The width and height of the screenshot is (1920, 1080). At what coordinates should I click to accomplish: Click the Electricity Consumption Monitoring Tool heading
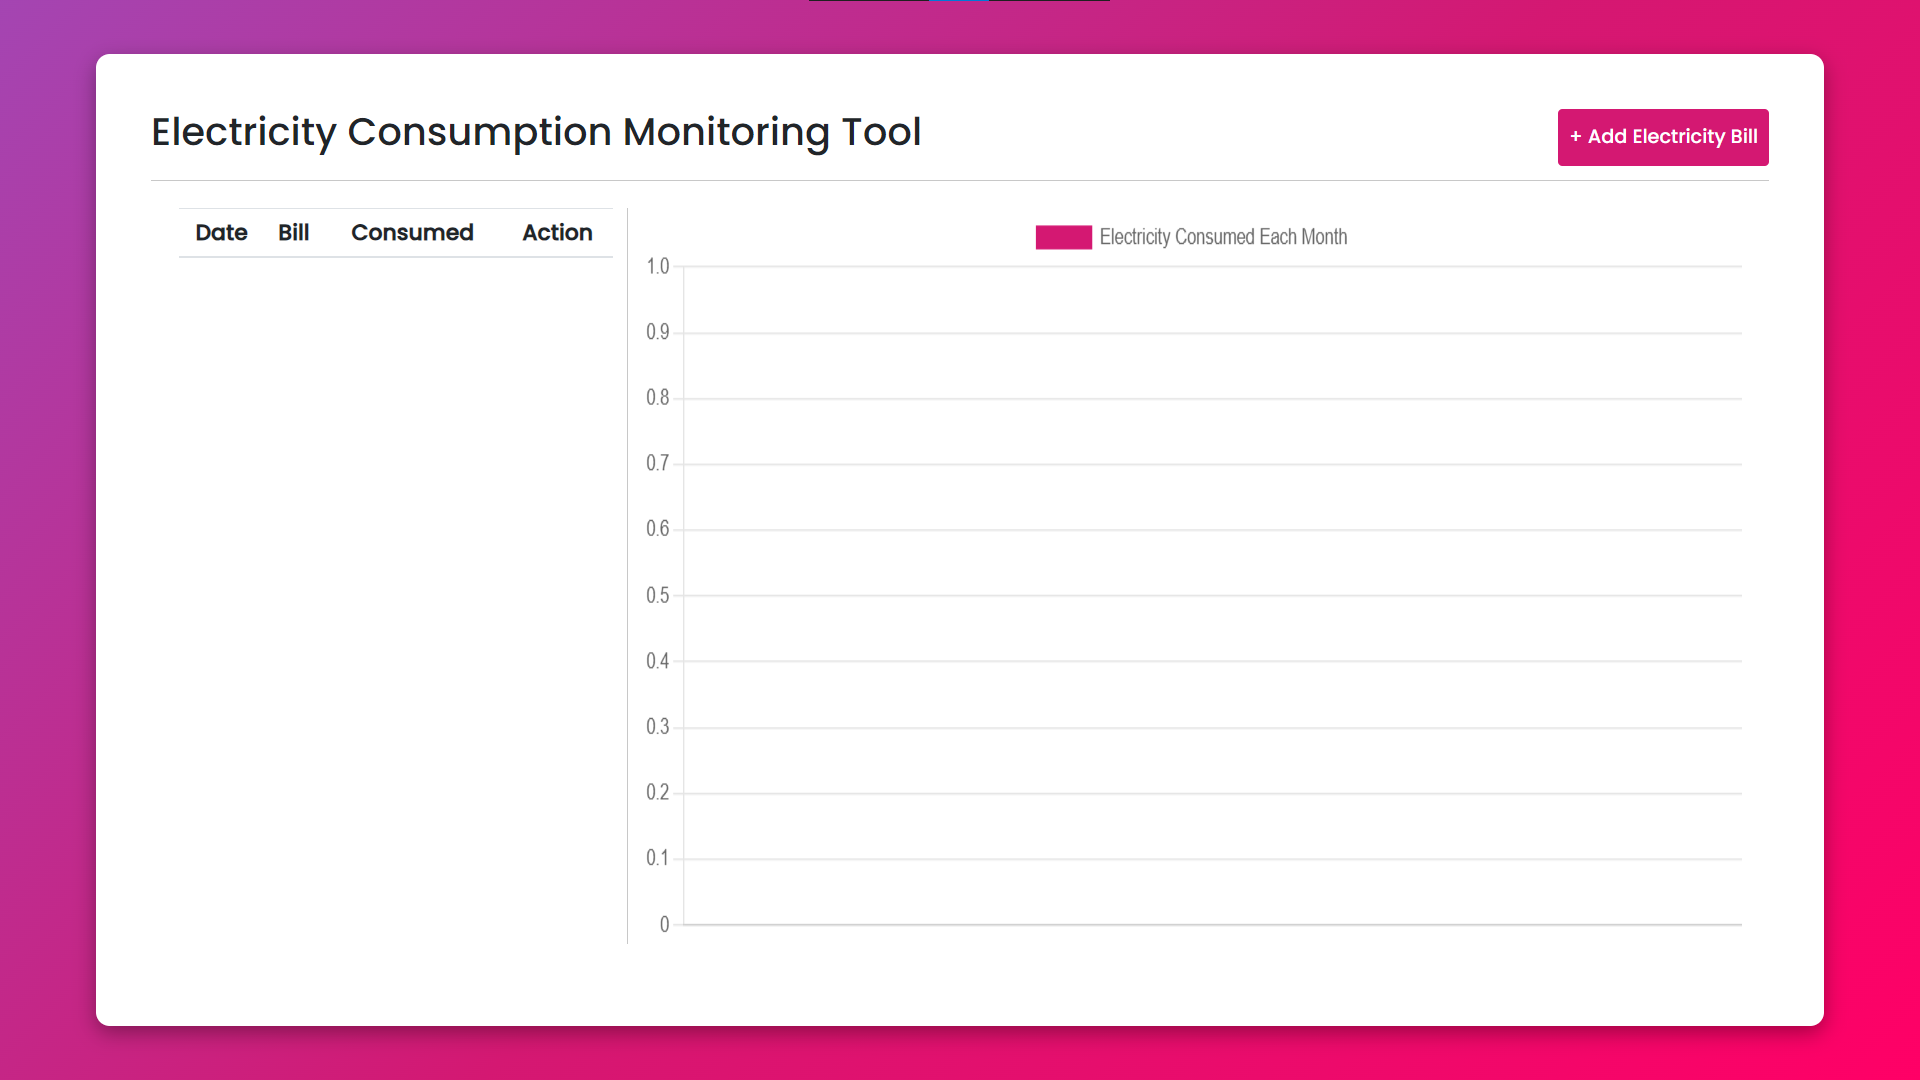[x=536, y=132]
